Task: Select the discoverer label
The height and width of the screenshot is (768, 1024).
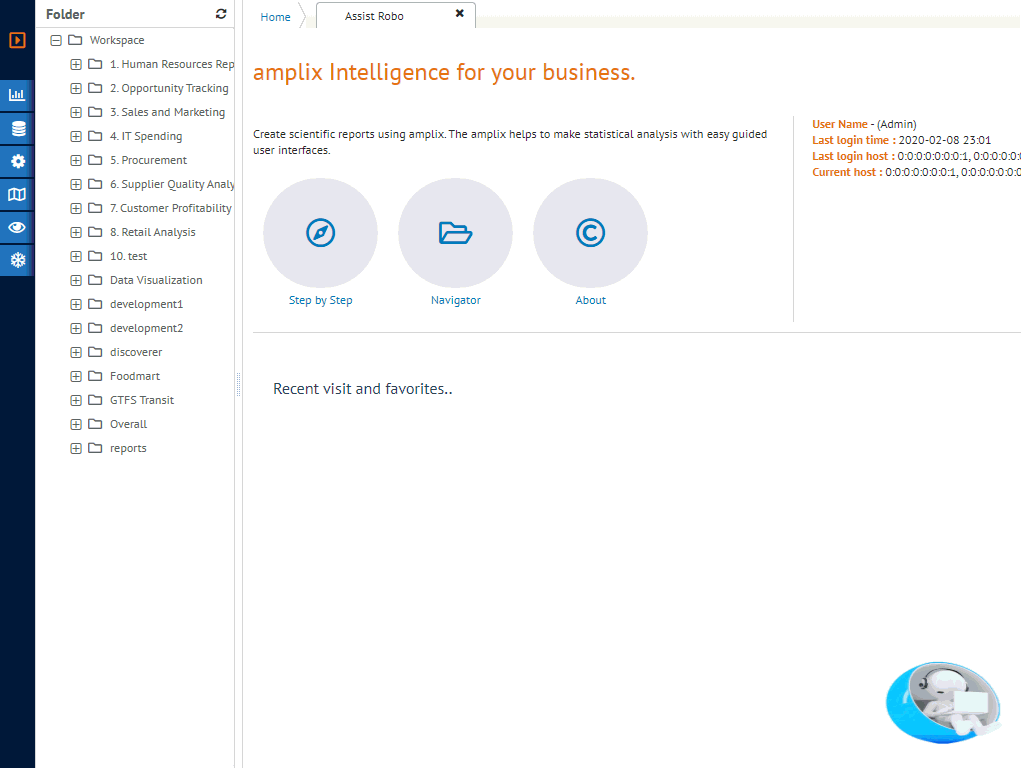Action: click(136, 352)
